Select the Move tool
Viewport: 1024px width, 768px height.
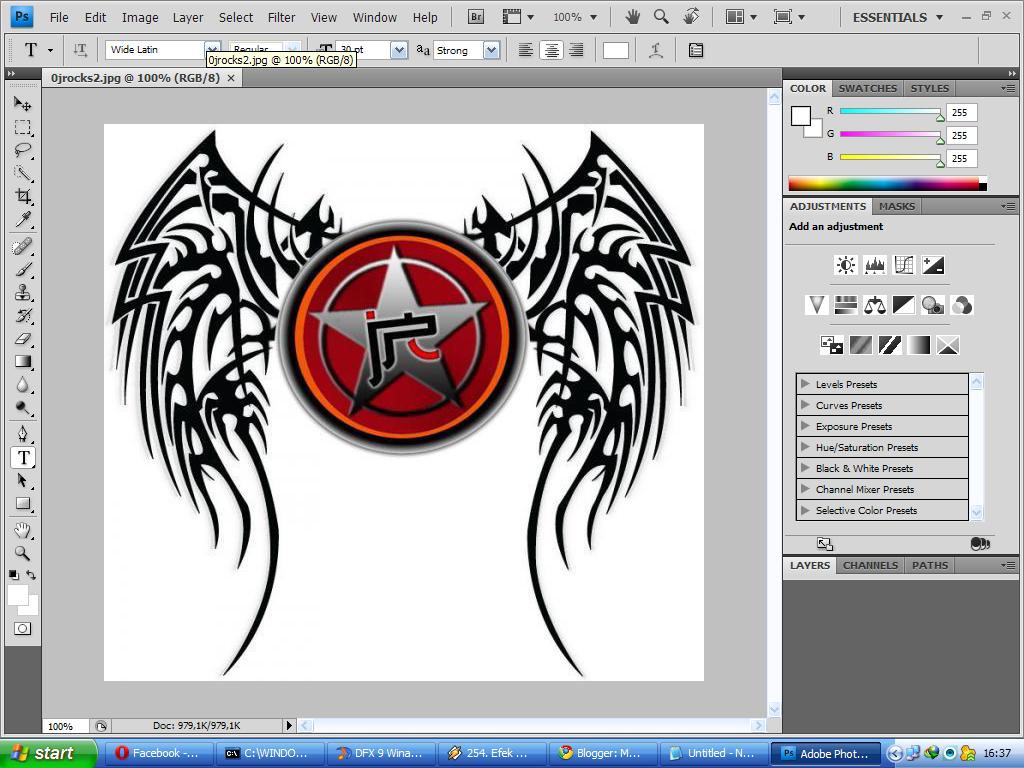pyautogui.click(x=23, y=102)
